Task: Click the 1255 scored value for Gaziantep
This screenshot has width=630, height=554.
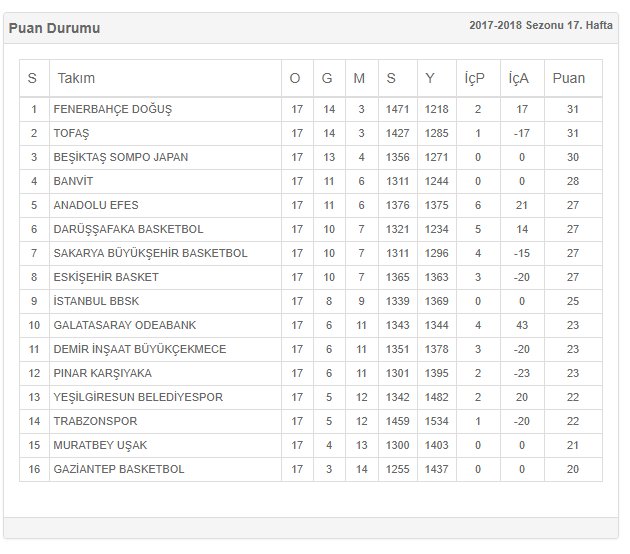Action: (x=397, y=469)
